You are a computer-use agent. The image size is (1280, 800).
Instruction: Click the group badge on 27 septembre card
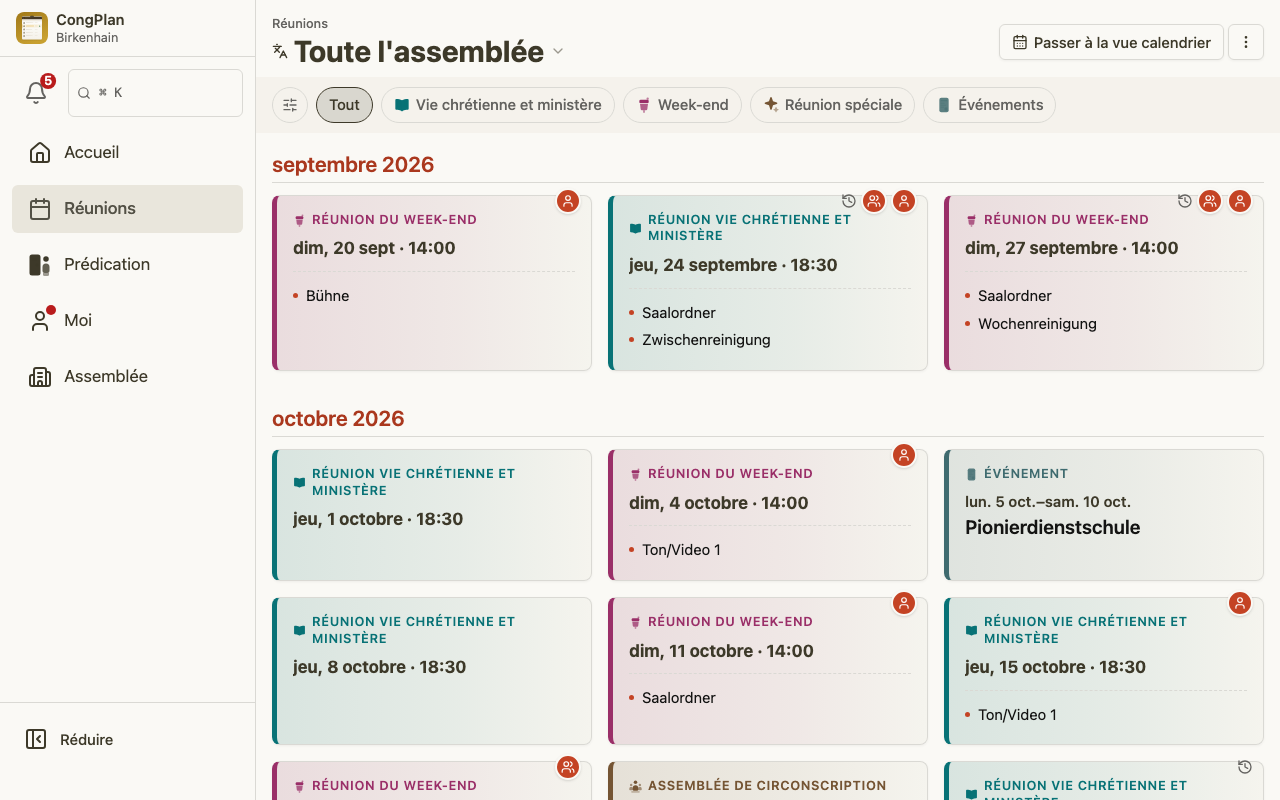click(1210, 201)
